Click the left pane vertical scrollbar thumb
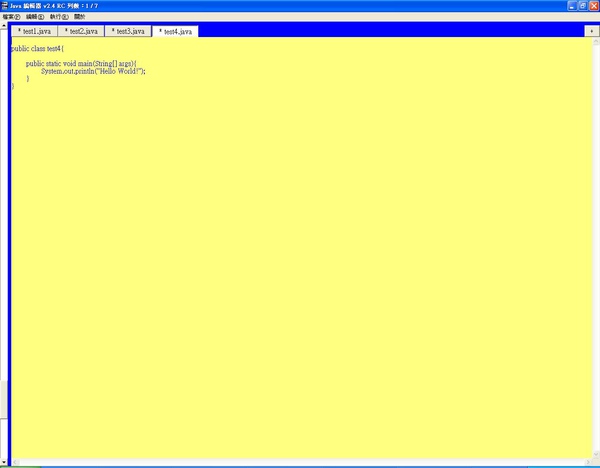600x468 pixels. pos(3,399)
